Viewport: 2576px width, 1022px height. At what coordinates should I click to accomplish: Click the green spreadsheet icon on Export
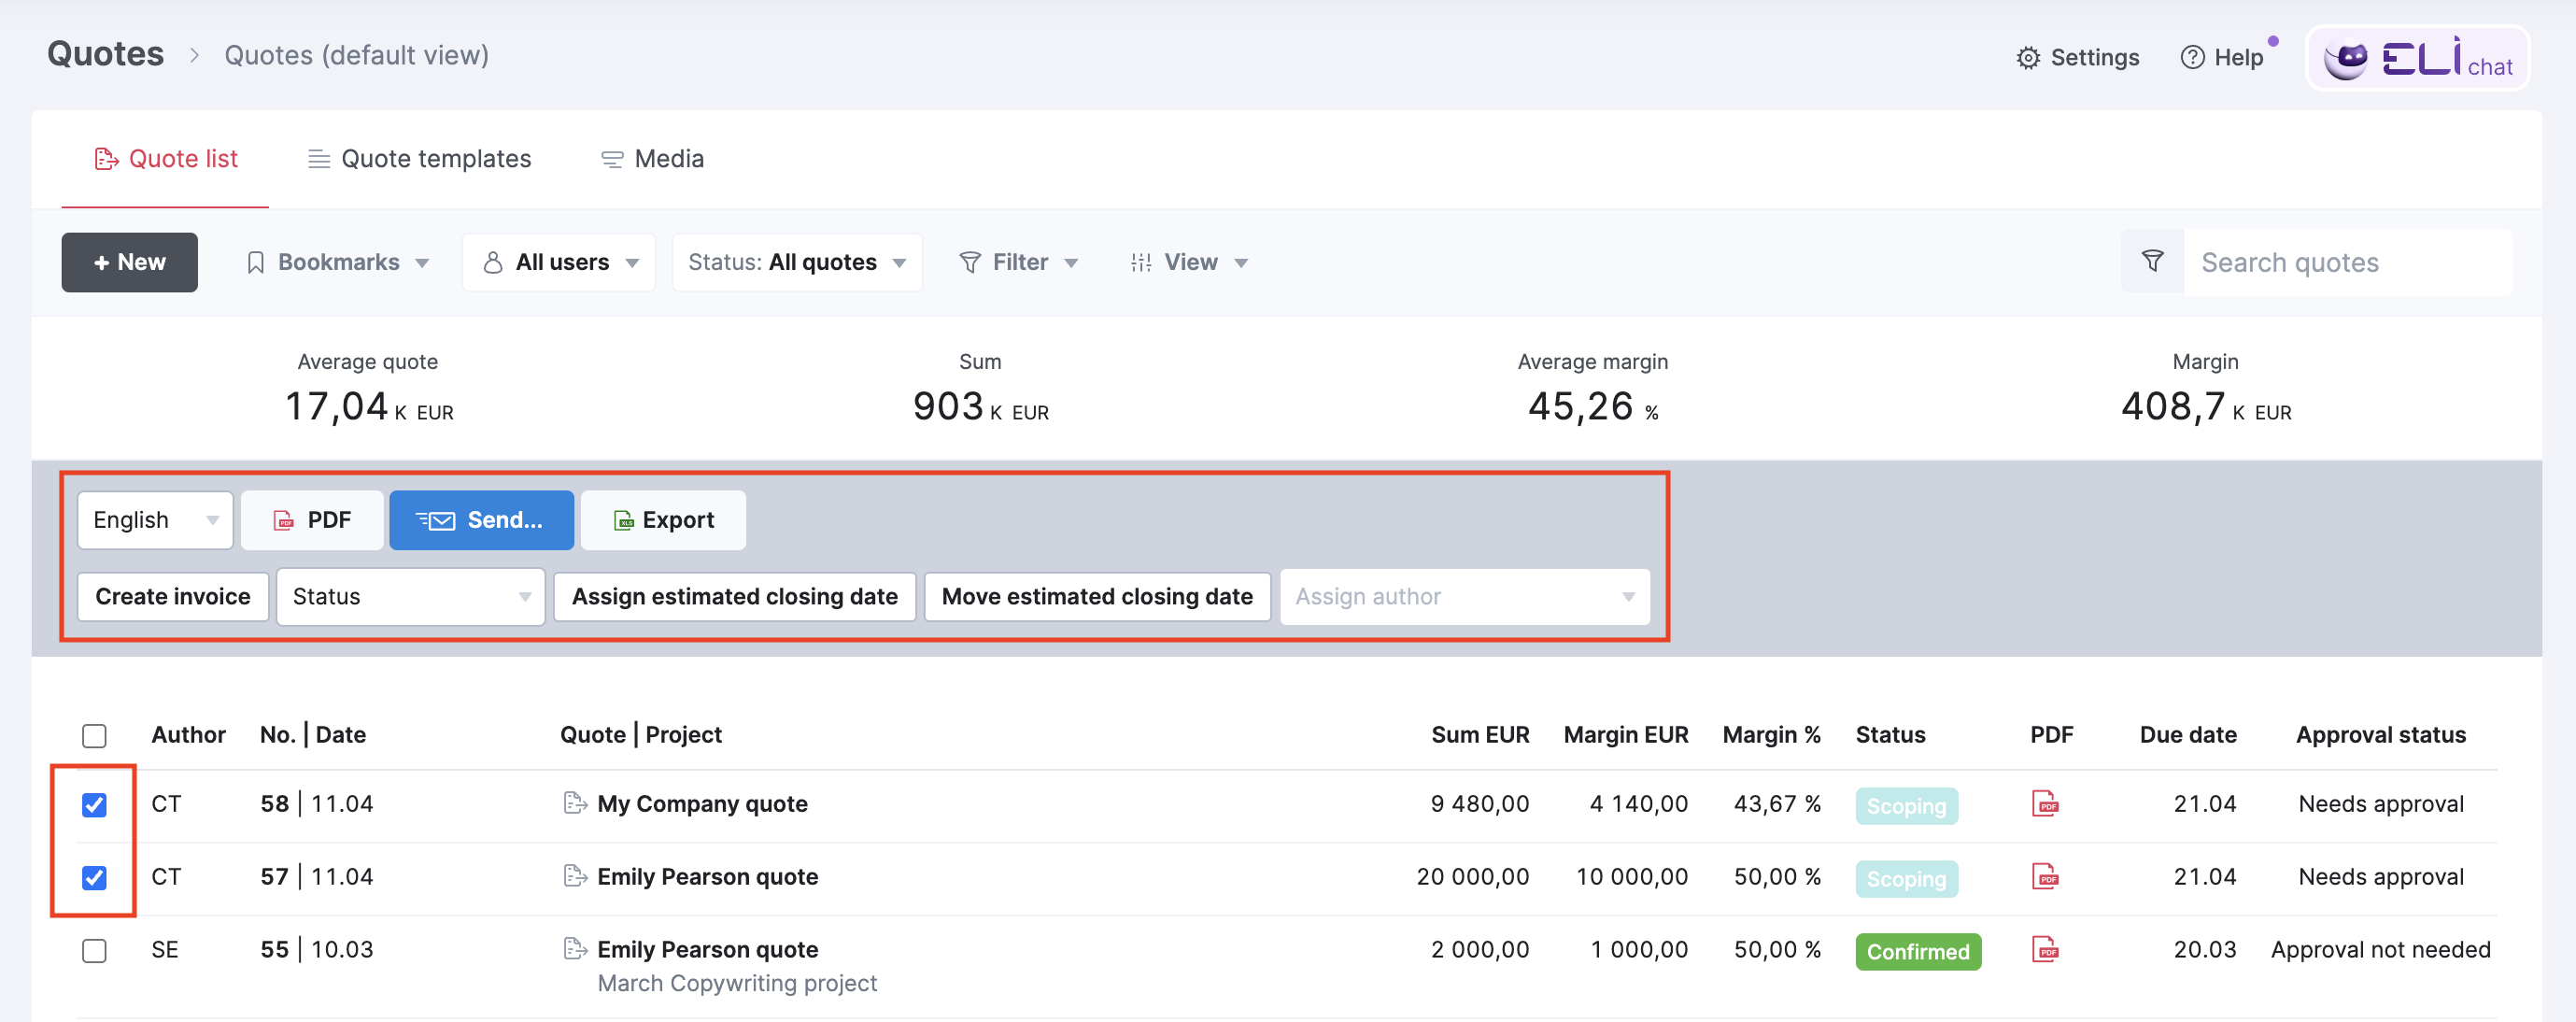(x=623, y=520)
